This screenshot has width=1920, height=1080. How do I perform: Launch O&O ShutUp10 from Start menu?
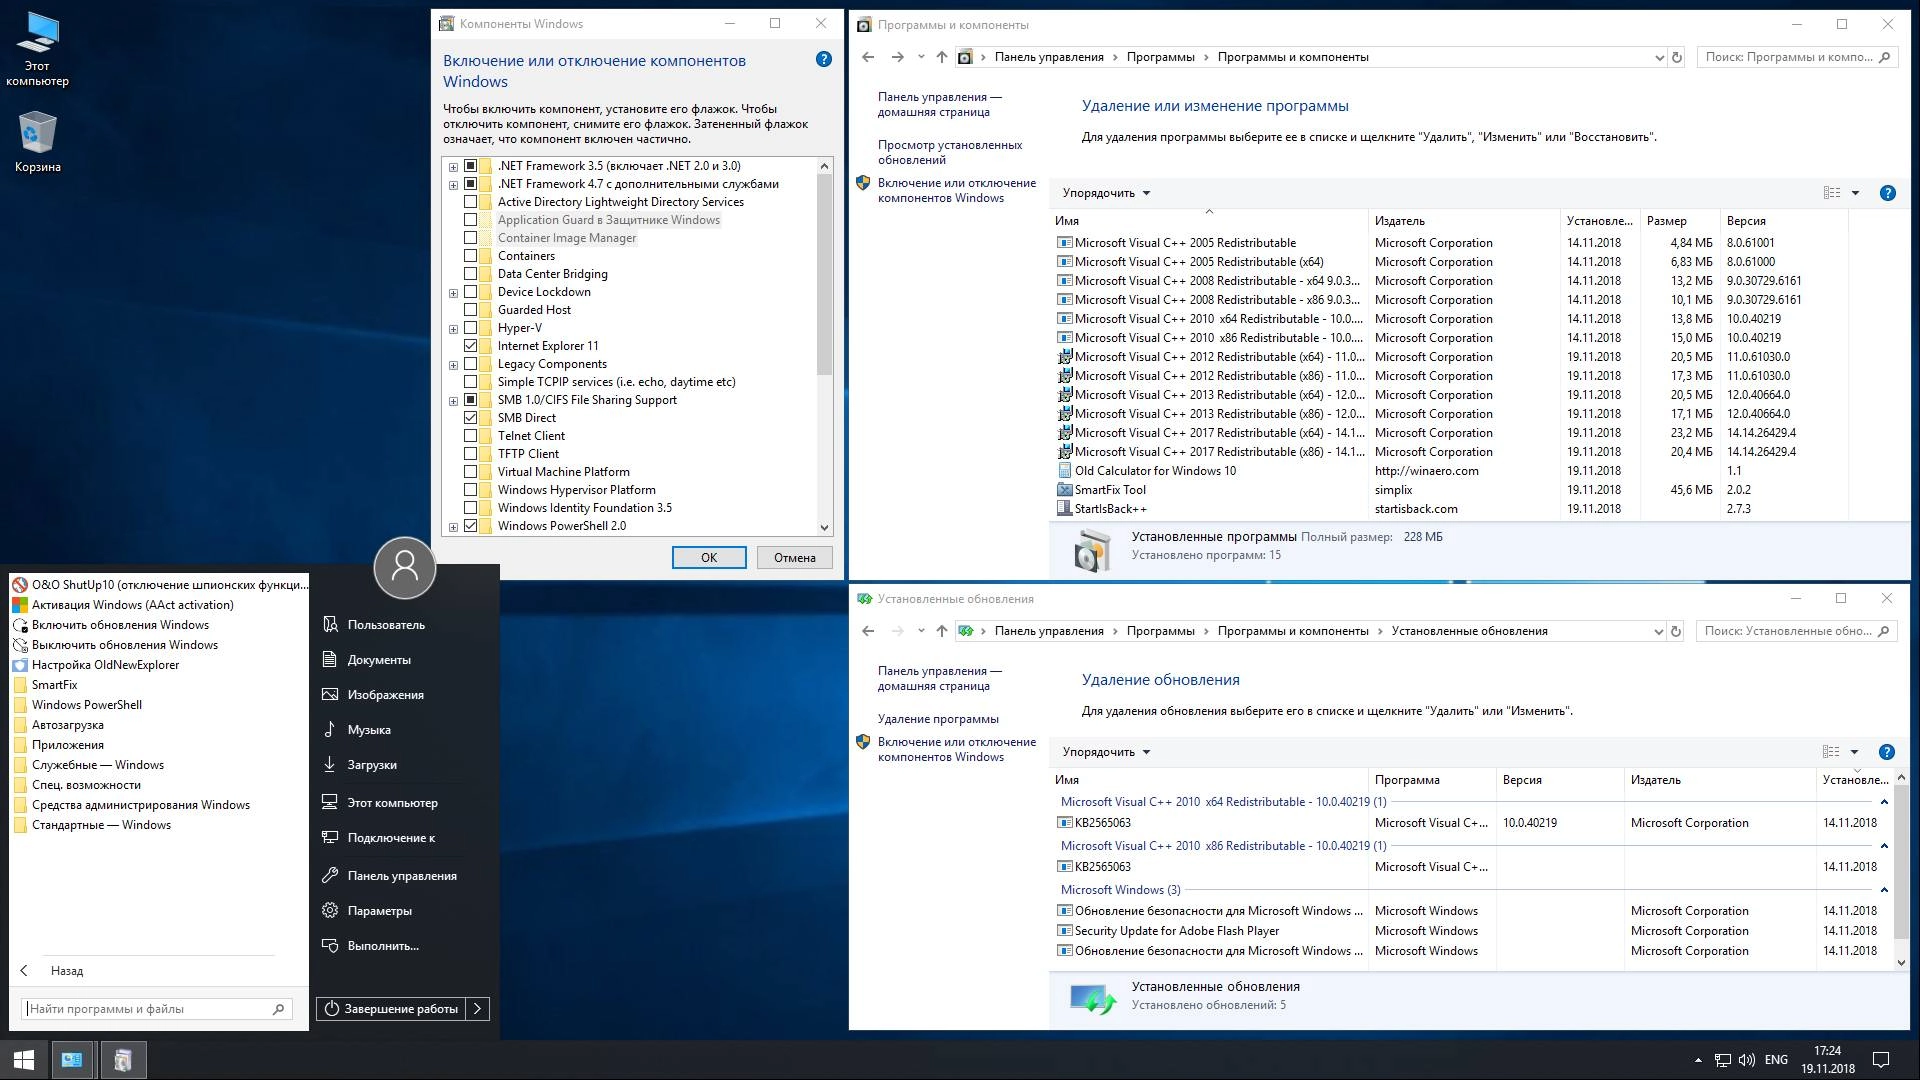[x=160, y=585]
